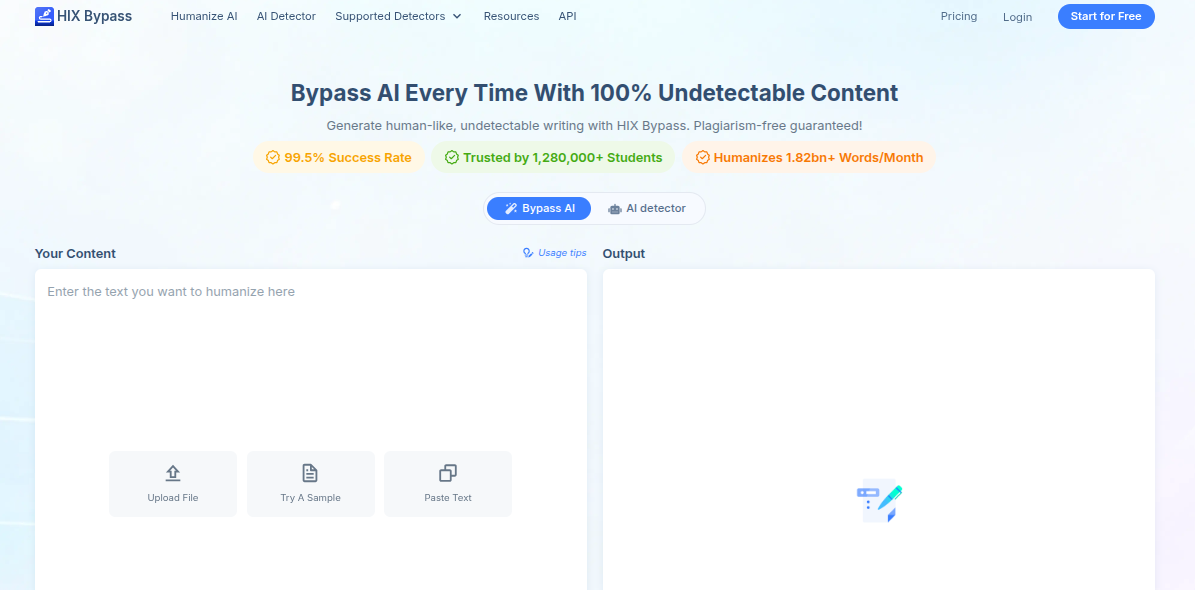1195x590 pixels.
Task: Click the pencil illustration in Output panel
Action: tap(879, 502)
